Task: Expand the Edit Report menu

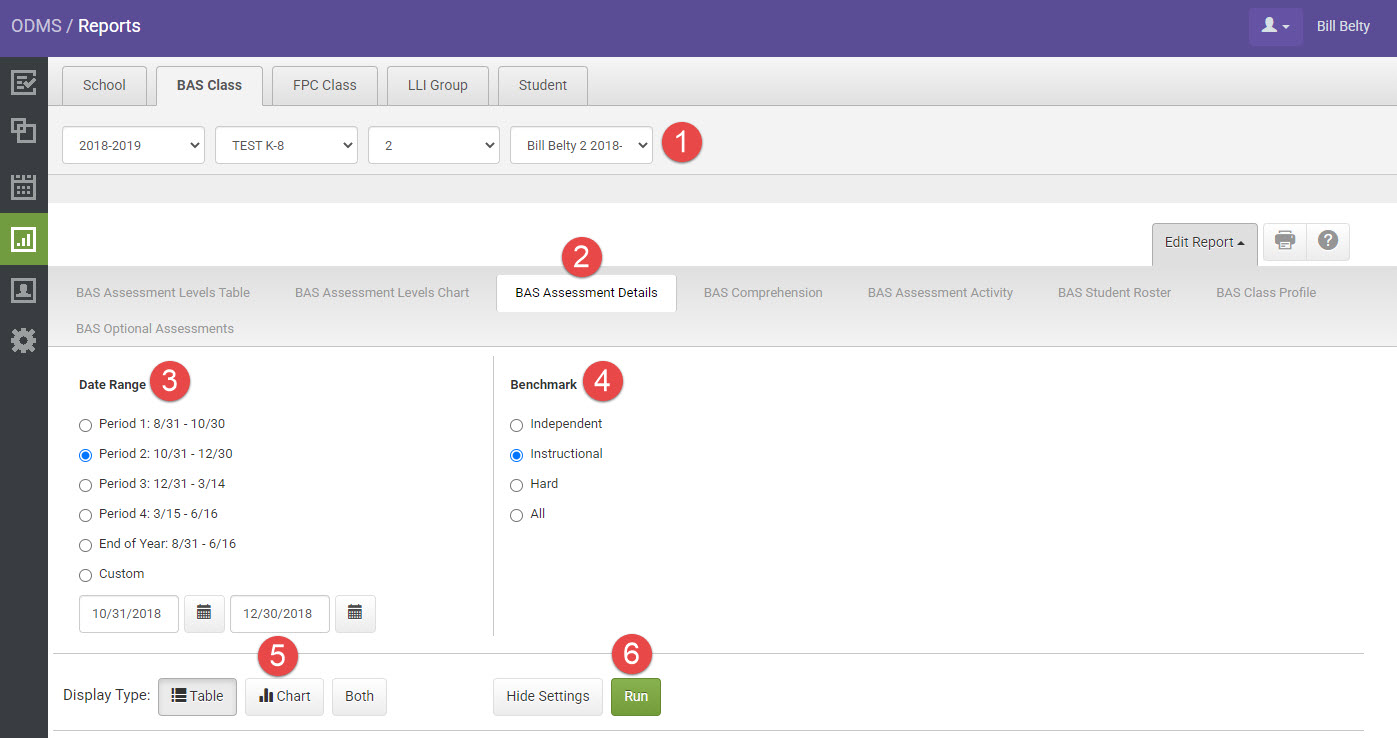Action: pyautogui.click(x=1204, y=242)
